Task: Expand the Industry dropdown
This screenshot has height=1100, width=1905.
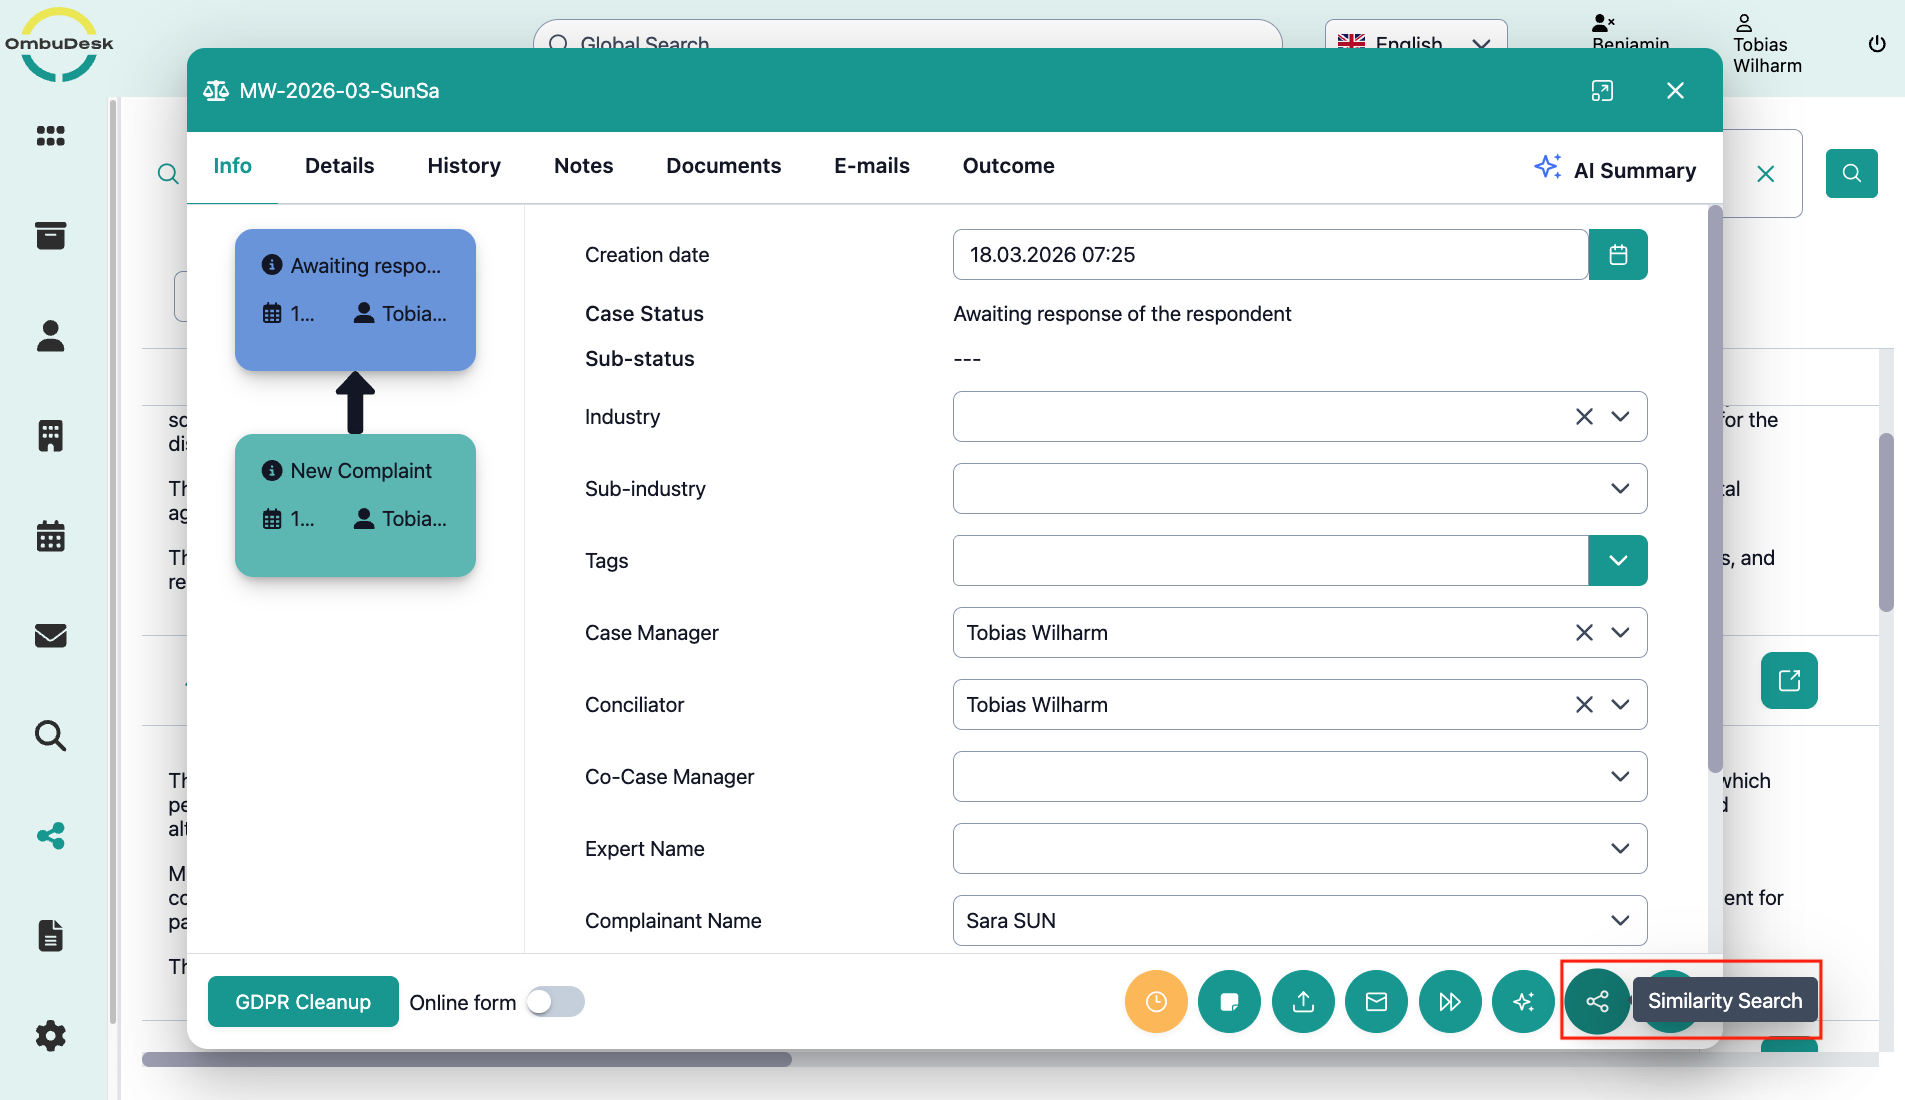Action: (1620, 417)
